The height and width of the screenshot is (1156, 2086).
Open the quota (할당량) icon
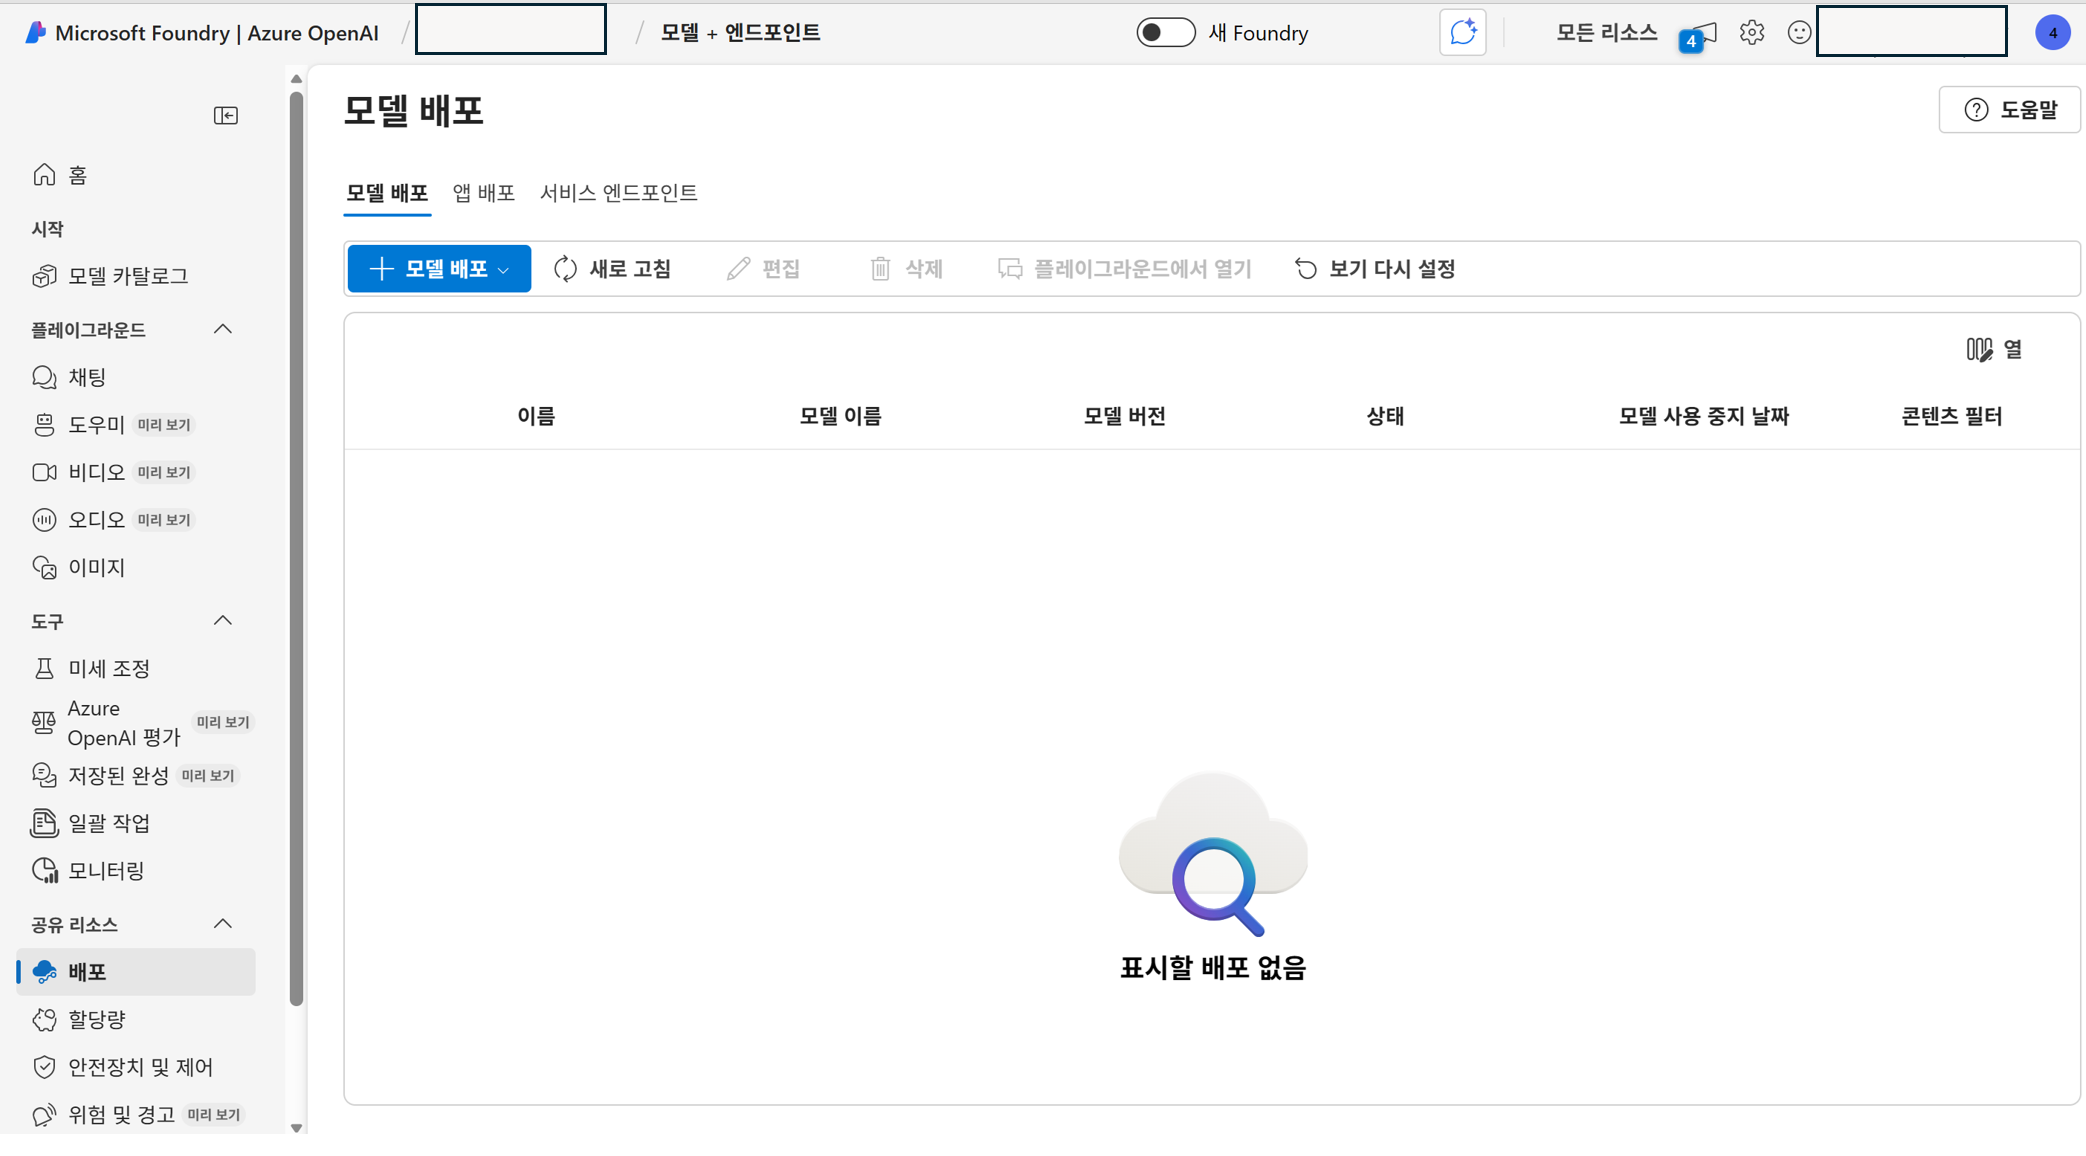pyautogui.click(x=44, y=1019)
